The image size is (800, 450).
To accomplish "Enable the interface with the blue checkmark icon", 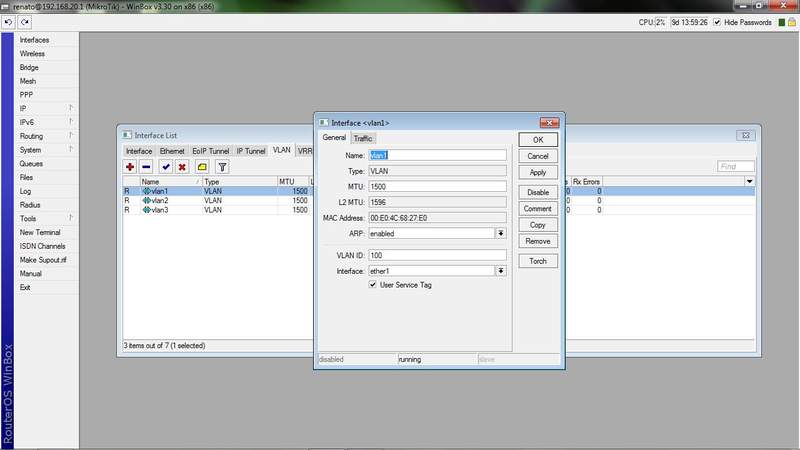I will (166, 167).
